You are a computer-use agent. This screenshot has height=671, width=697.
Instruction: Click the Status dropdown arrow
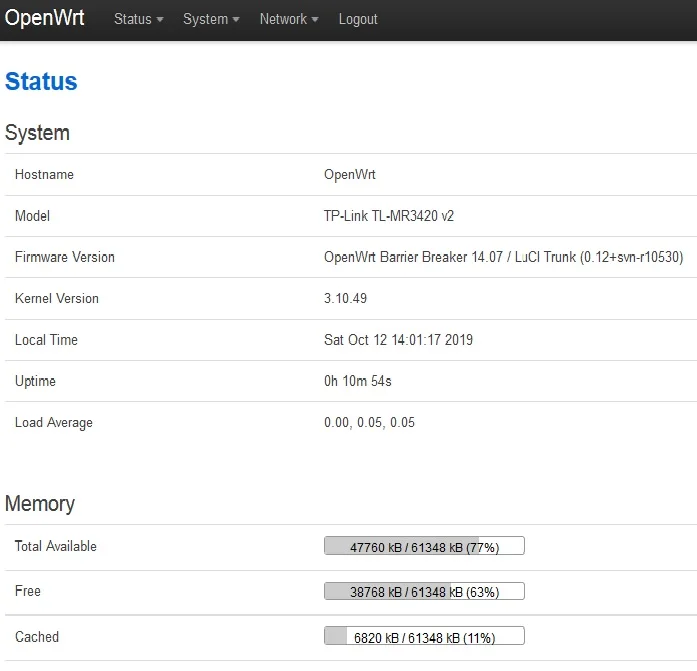tap(160, 20)
